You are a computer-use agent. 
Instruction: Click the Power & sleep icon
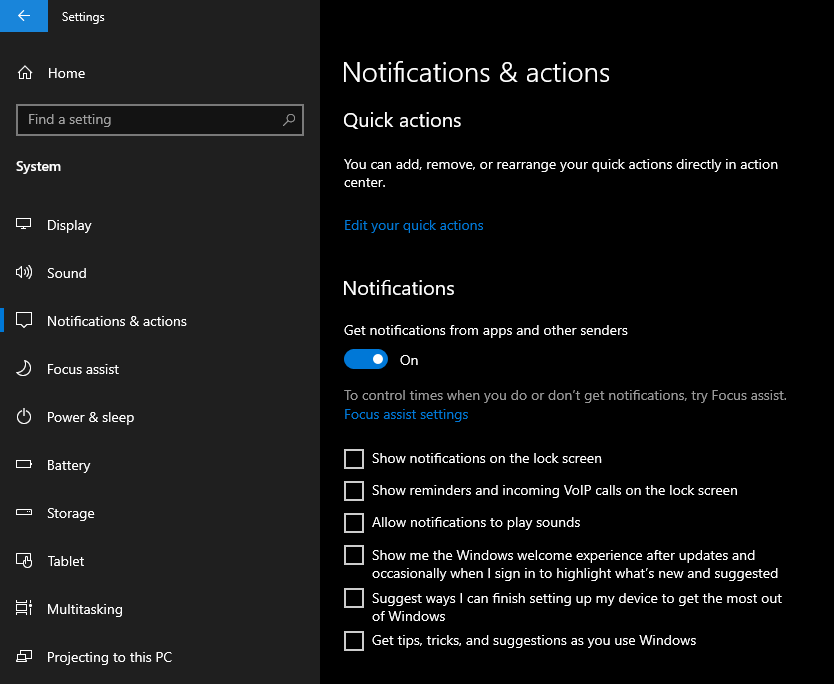click(24, 416)
